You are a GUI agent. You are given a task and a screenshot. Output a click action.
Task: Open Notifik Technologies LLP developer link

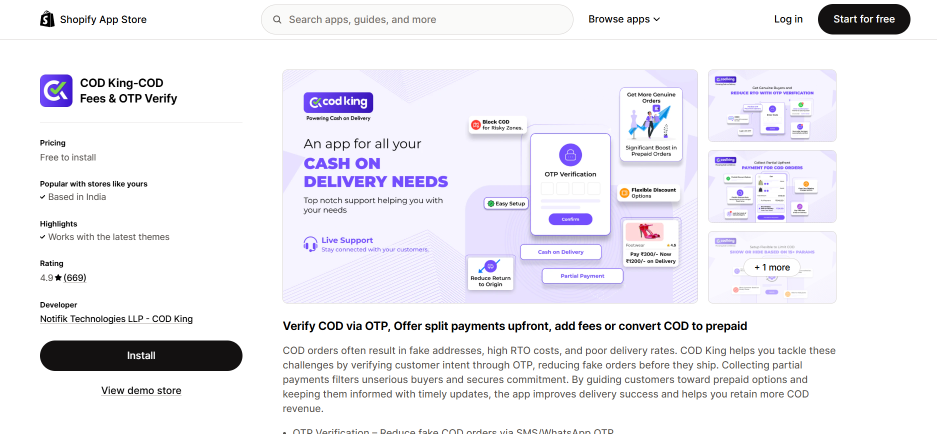[x=116, y=319]
